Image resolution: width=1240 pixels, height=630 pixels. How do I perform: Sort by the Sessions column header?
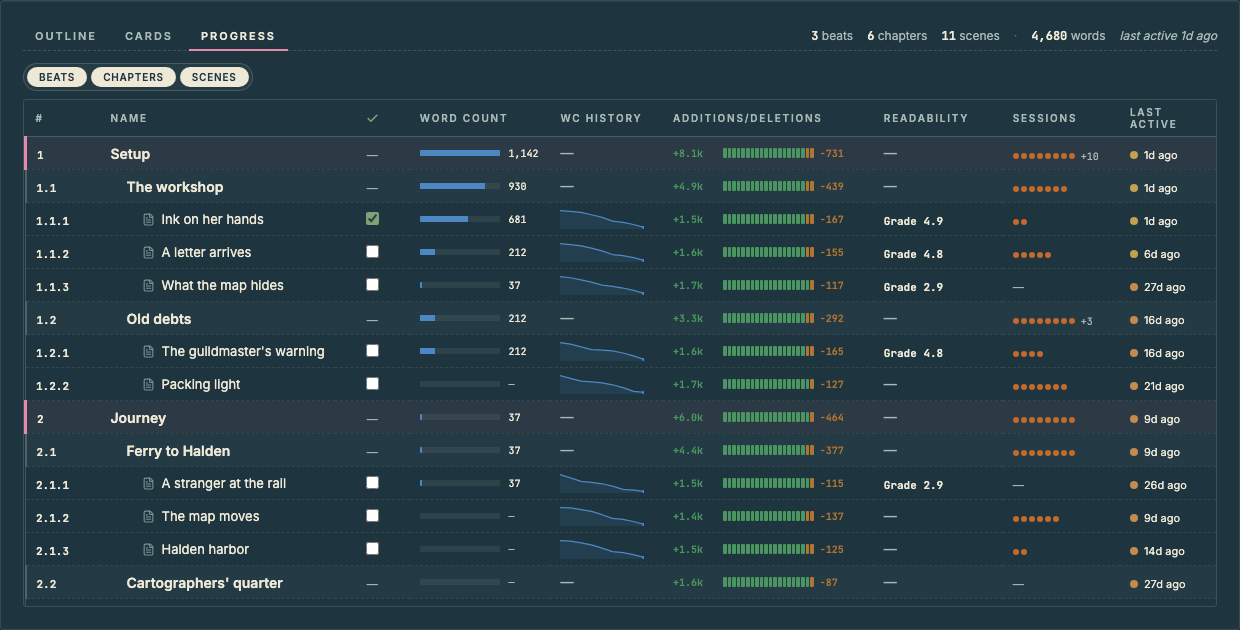coord(1044,118)
